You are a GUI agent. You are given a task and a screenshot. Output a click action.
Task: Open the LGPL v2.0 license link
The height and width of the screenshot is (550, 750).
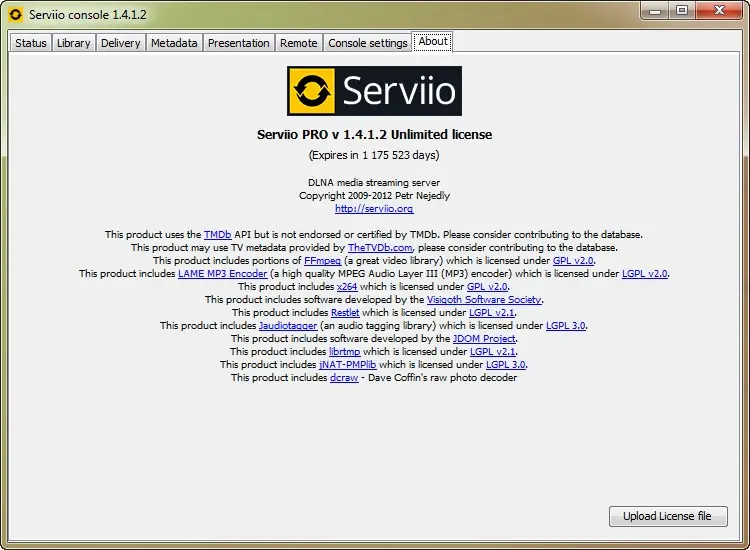tap(644, 274)
